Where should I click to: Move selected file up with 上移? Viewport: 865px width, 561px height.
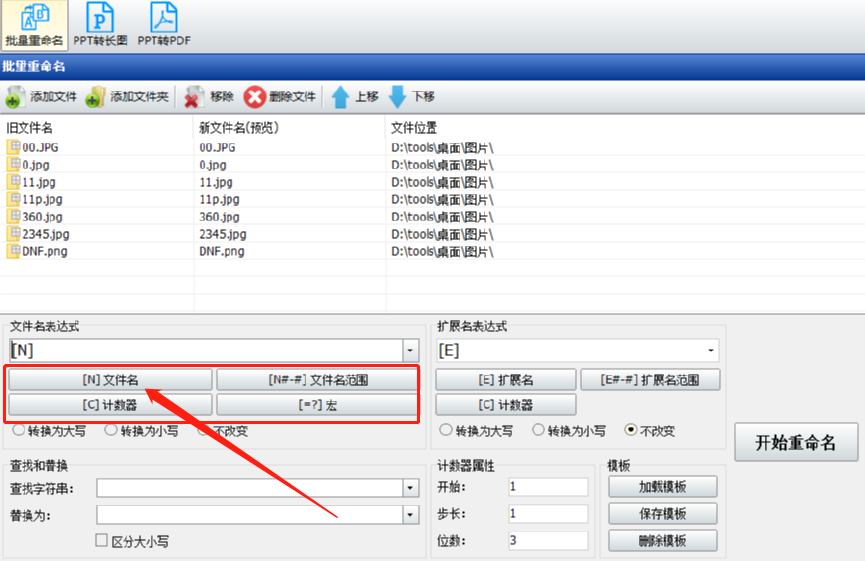coord(355,97)
